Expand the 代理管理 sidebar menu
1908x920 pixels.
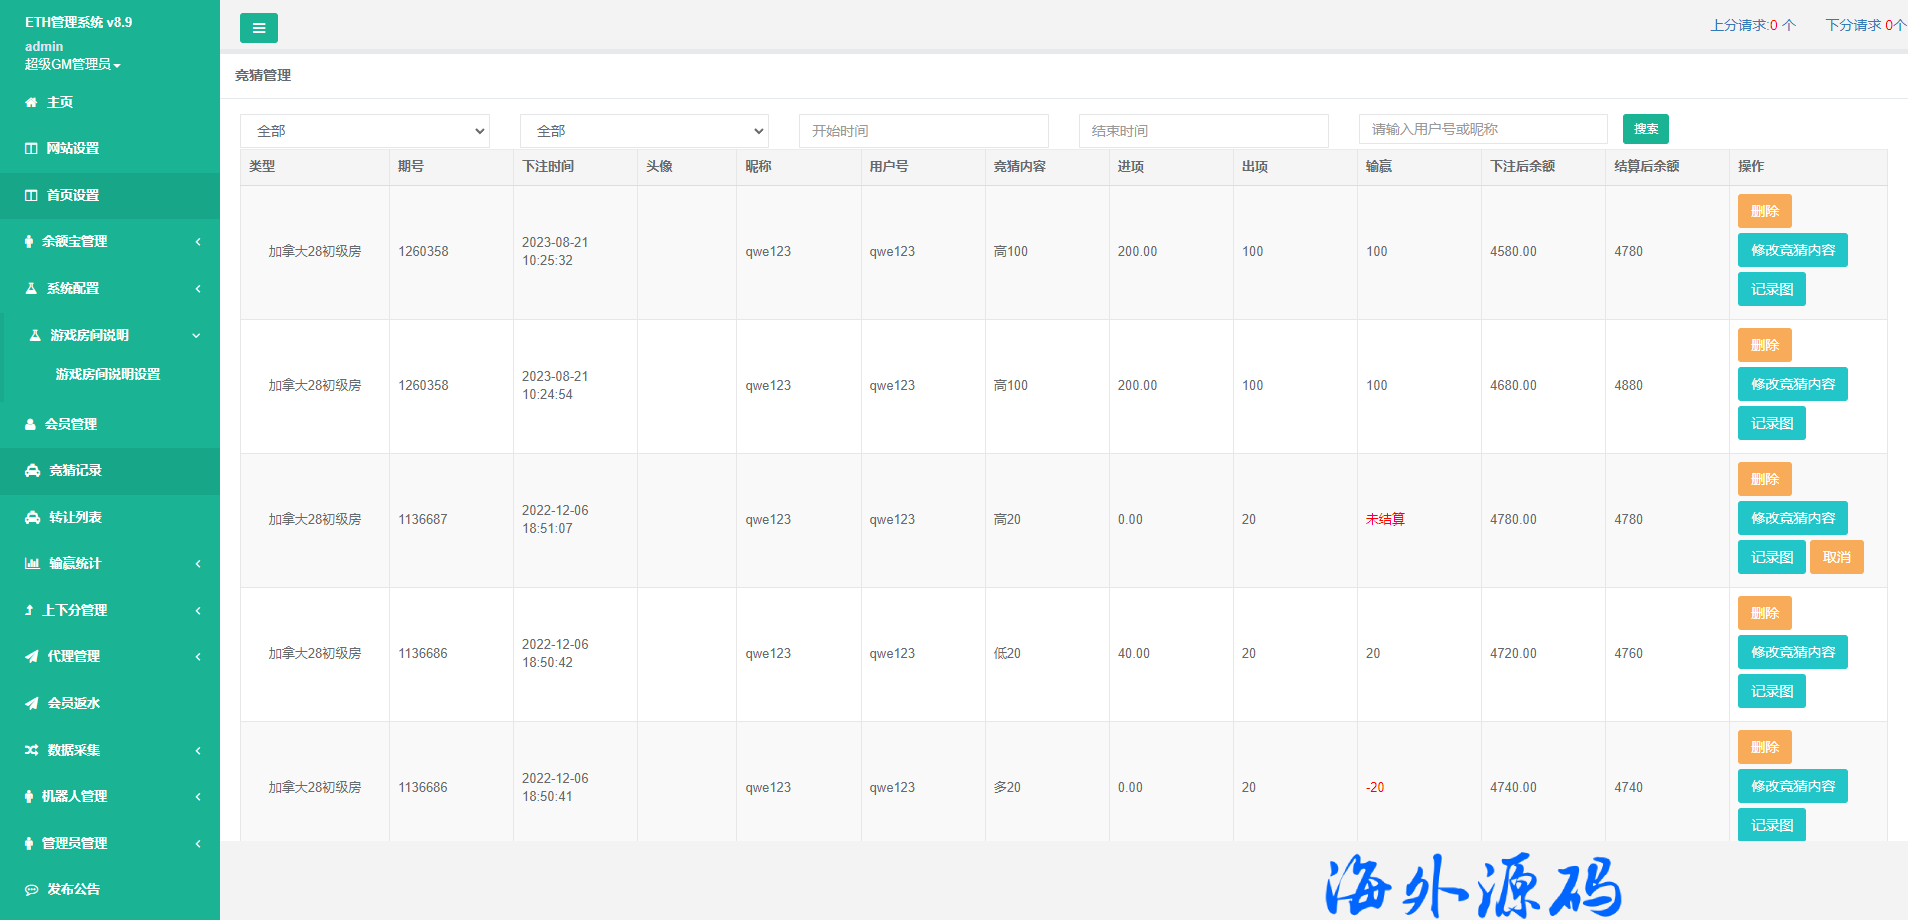tap(110, 656)
